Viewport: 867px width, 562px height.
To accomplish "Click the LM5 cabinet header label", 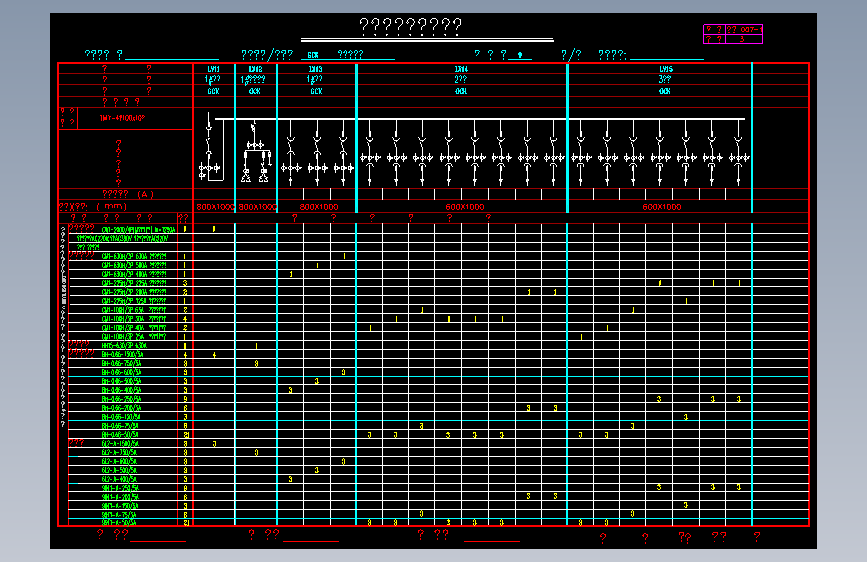I will 666,69.
